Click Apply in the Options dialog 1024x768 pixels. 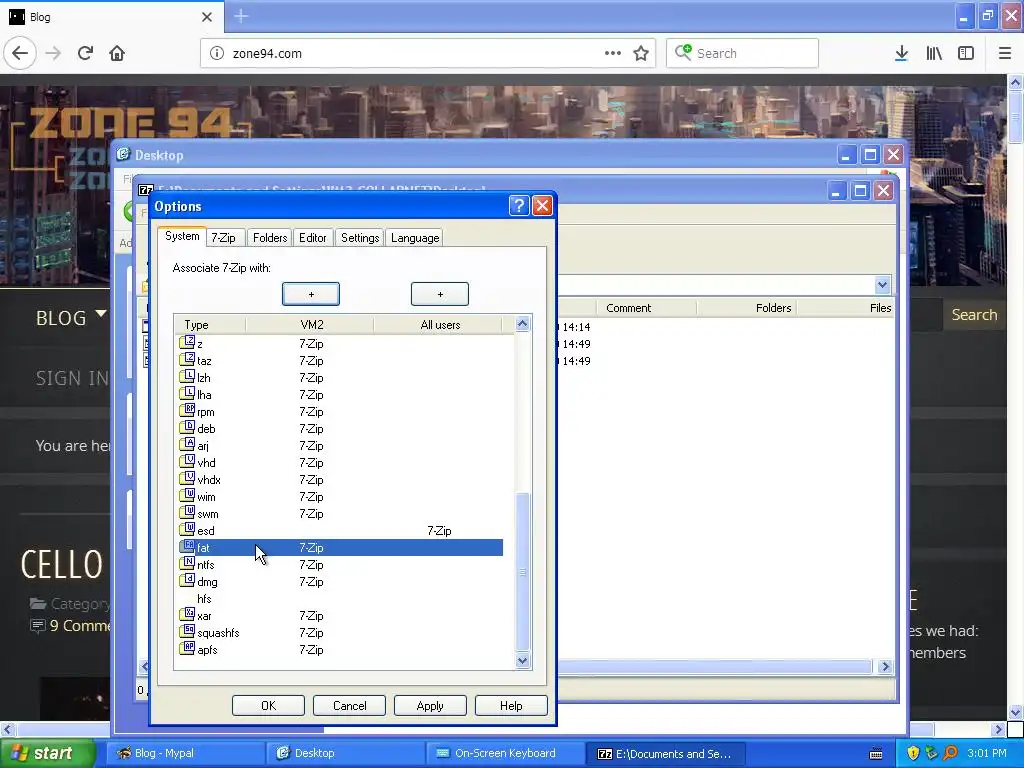(430, 705)
